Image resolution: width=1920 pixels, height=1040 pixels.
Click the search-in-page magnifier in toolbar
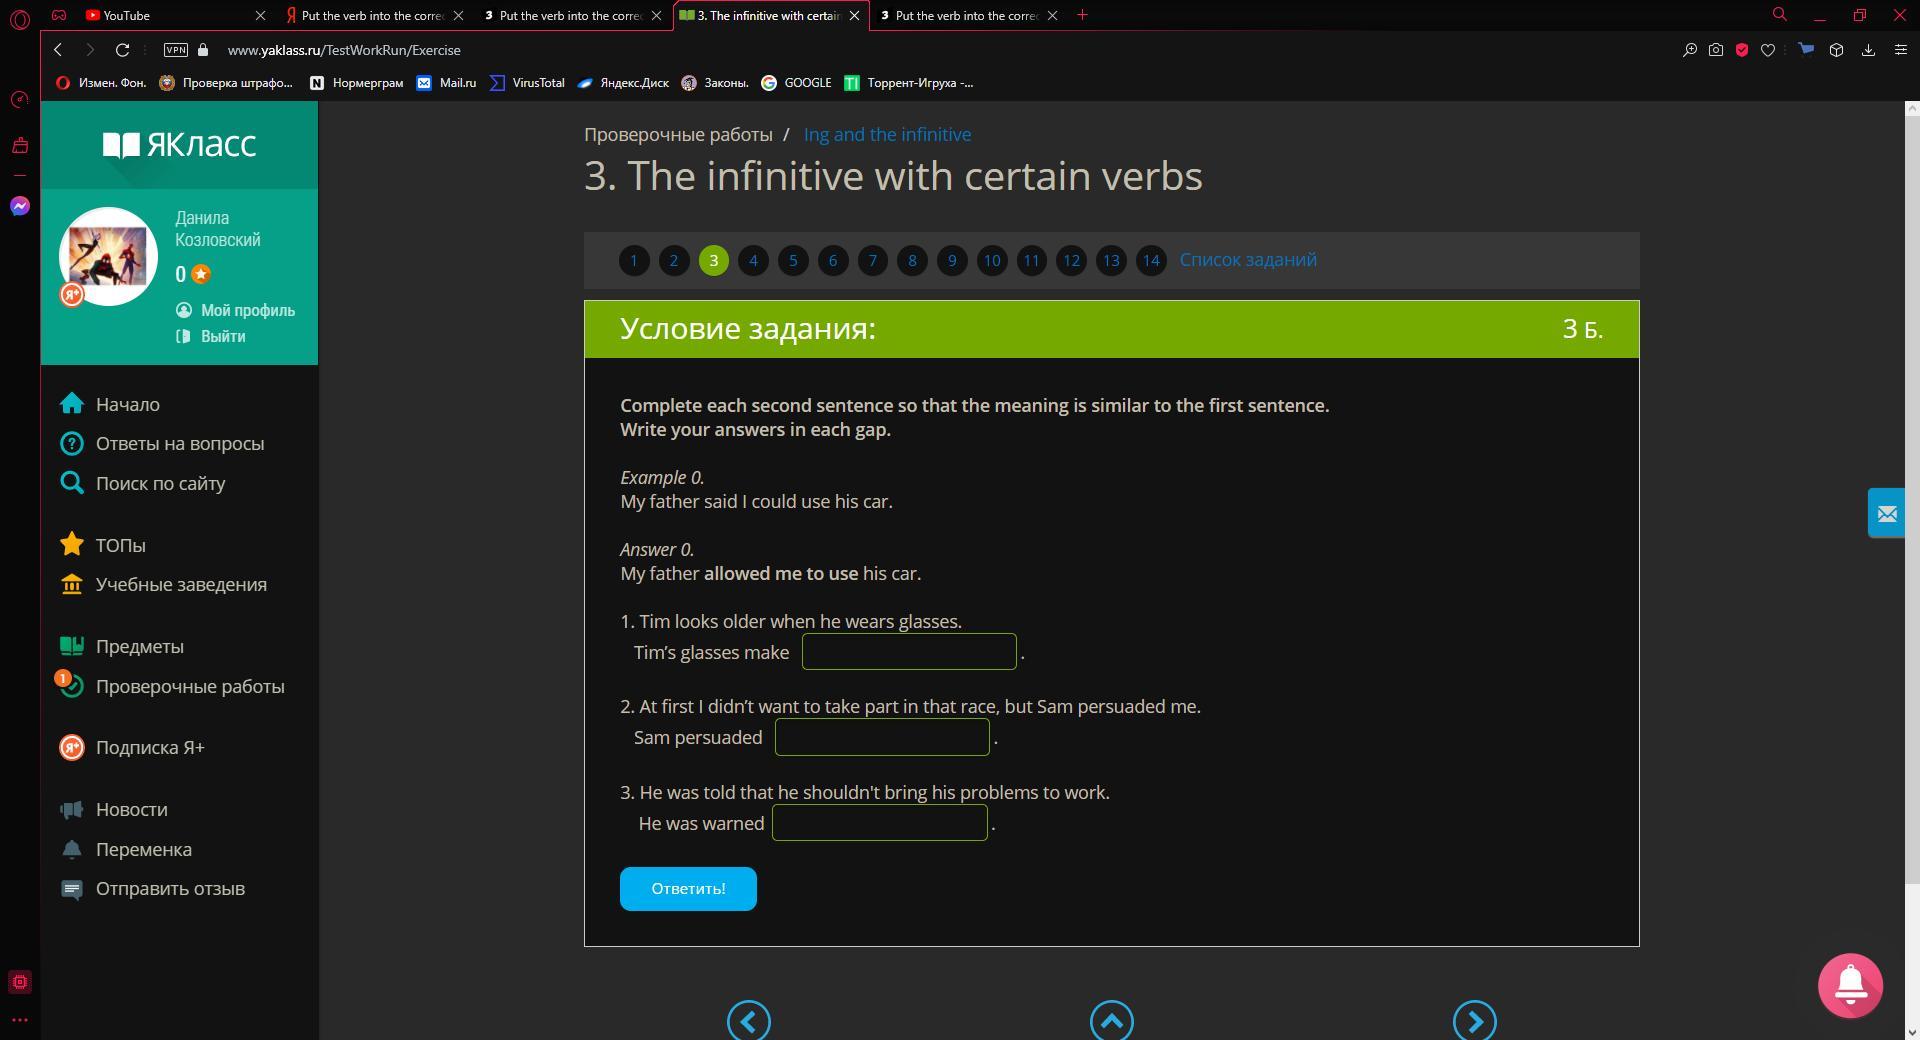coord(1690,50)
